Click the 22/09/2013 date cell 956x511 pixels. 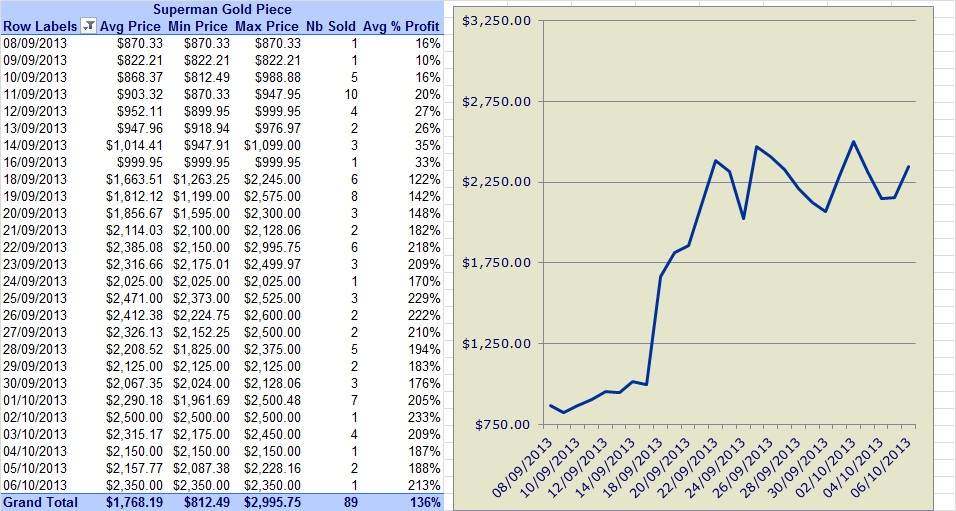(x=35, y=248)
